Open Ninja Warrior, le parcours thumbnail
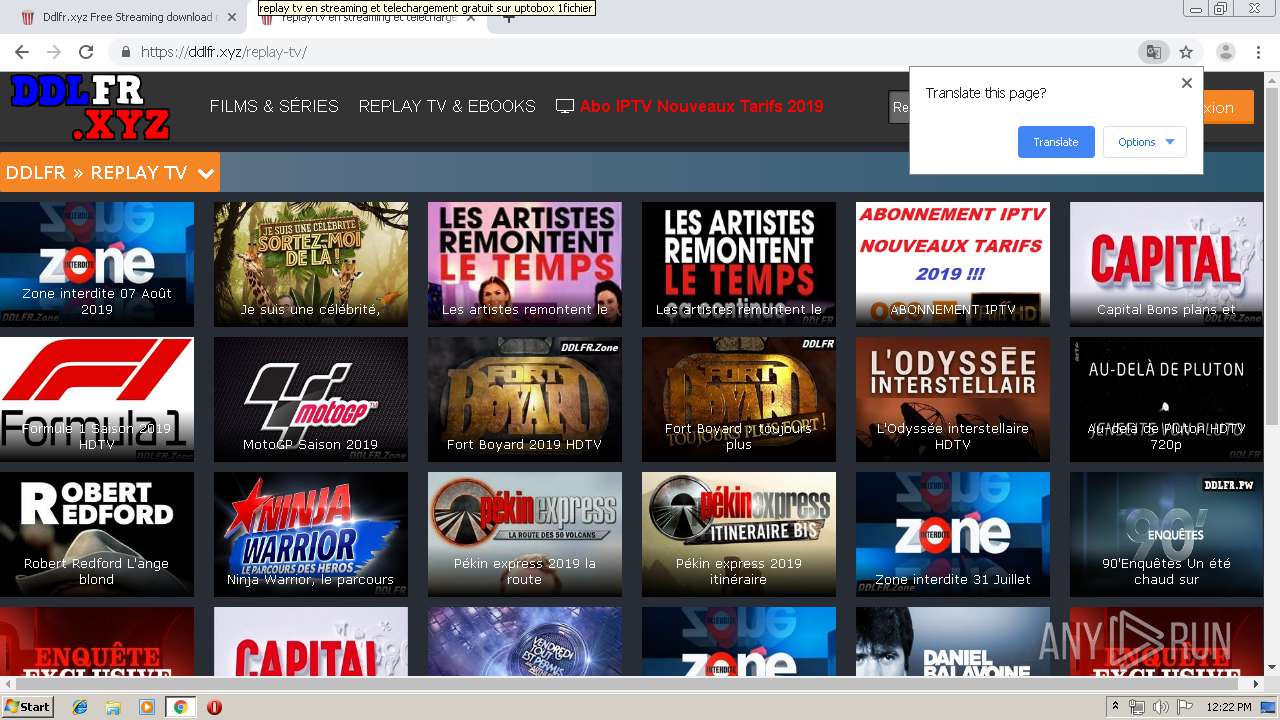The height and width of the screenshot is (720, 1280). (x=311, y=534)
